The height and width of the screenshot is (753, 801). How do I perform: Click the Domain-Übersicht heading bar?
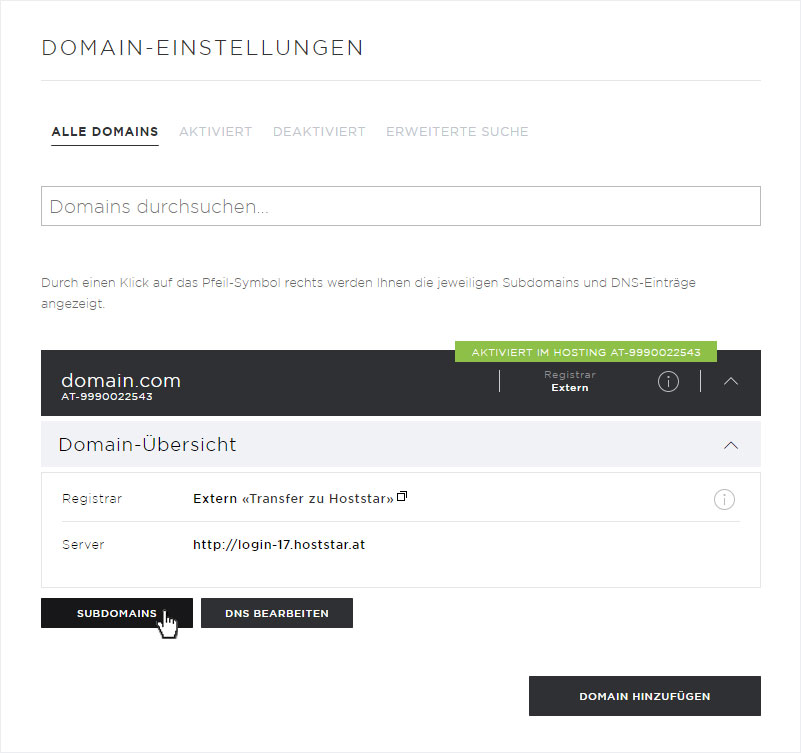400,444
